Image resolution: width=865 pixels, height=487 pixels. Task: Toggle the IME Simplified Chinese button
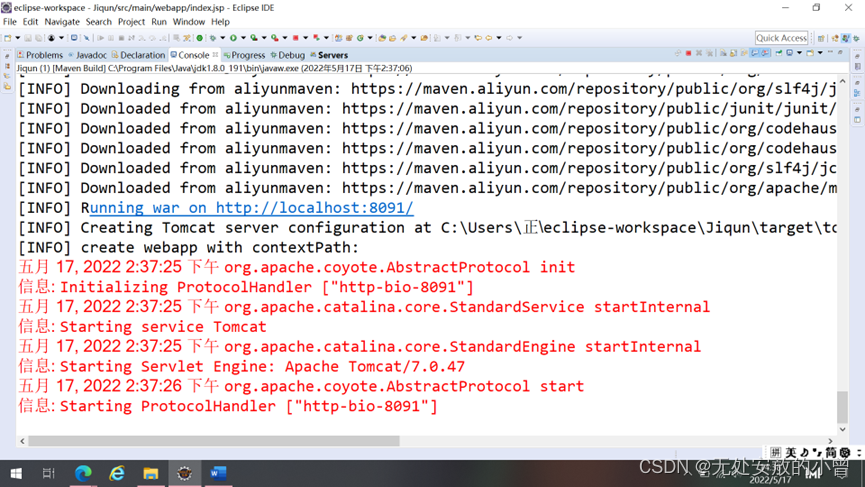(x=831, y=452)
